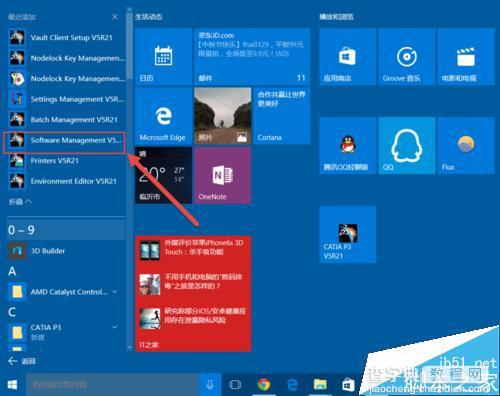Viewport: 500px width, 396px height.
Task: Select Printers V5R21 text label
Action: 55,161
